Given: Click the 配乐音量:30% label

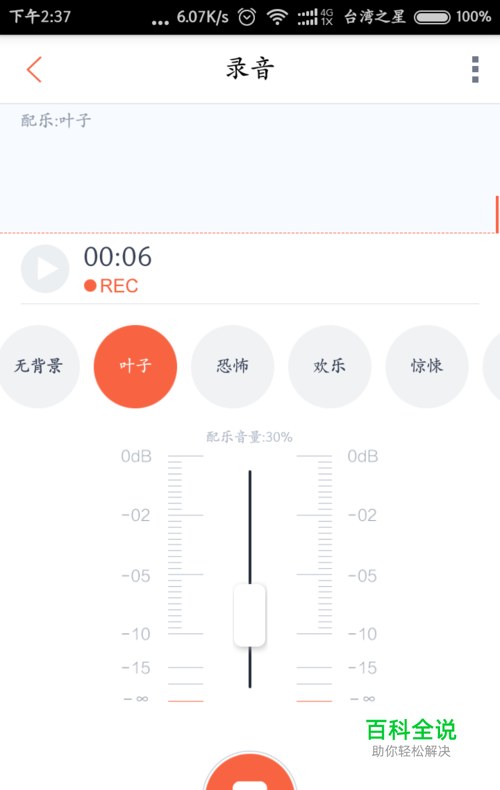Looking at the screenshot, I should pos(249,437).
